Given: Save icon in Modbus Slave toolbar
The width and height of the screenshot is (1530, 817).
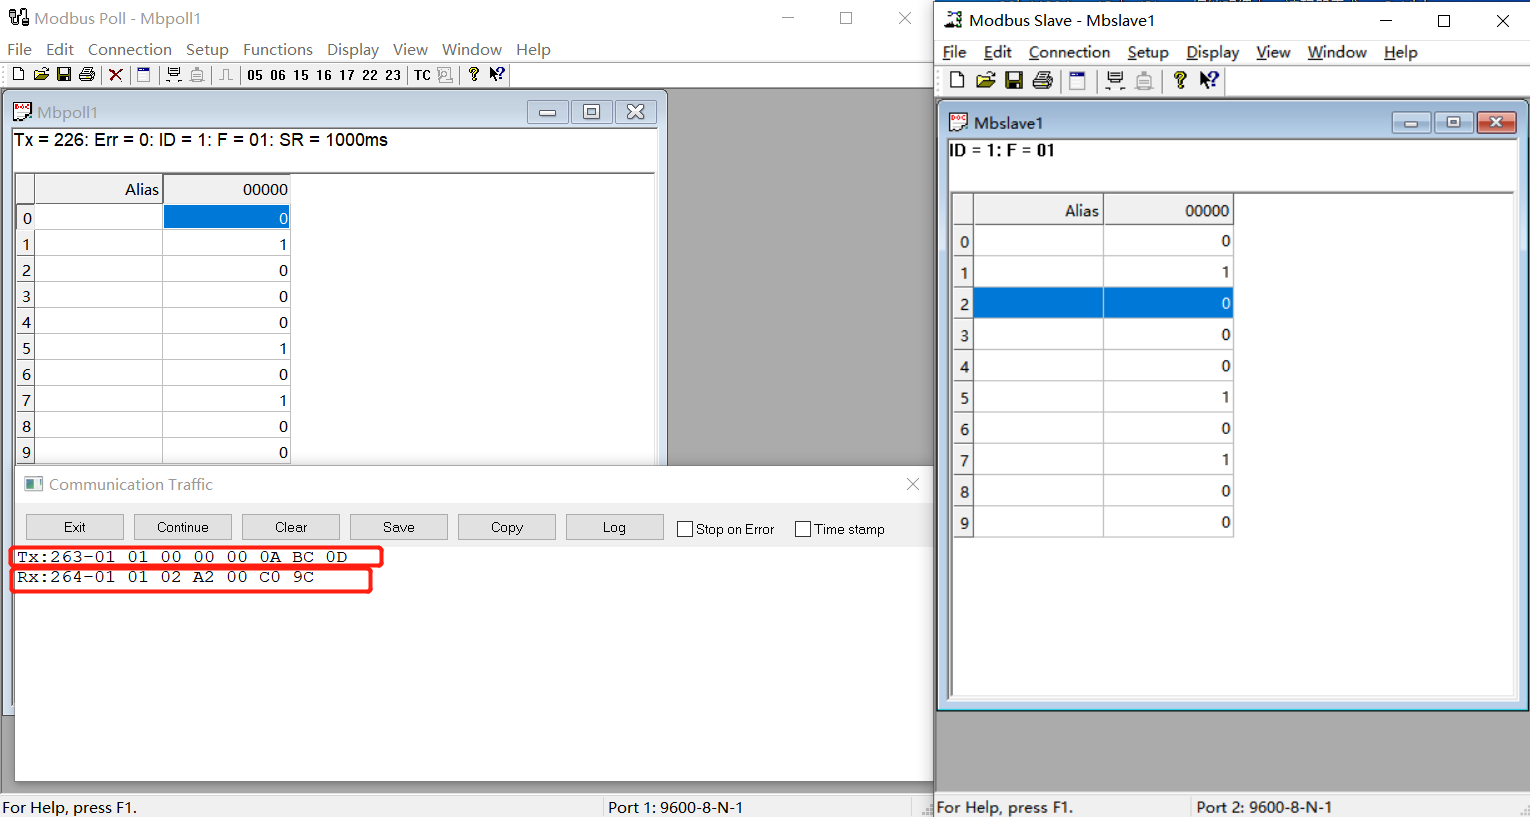Looking at the screenshot, I should (x=1014, y=80).
